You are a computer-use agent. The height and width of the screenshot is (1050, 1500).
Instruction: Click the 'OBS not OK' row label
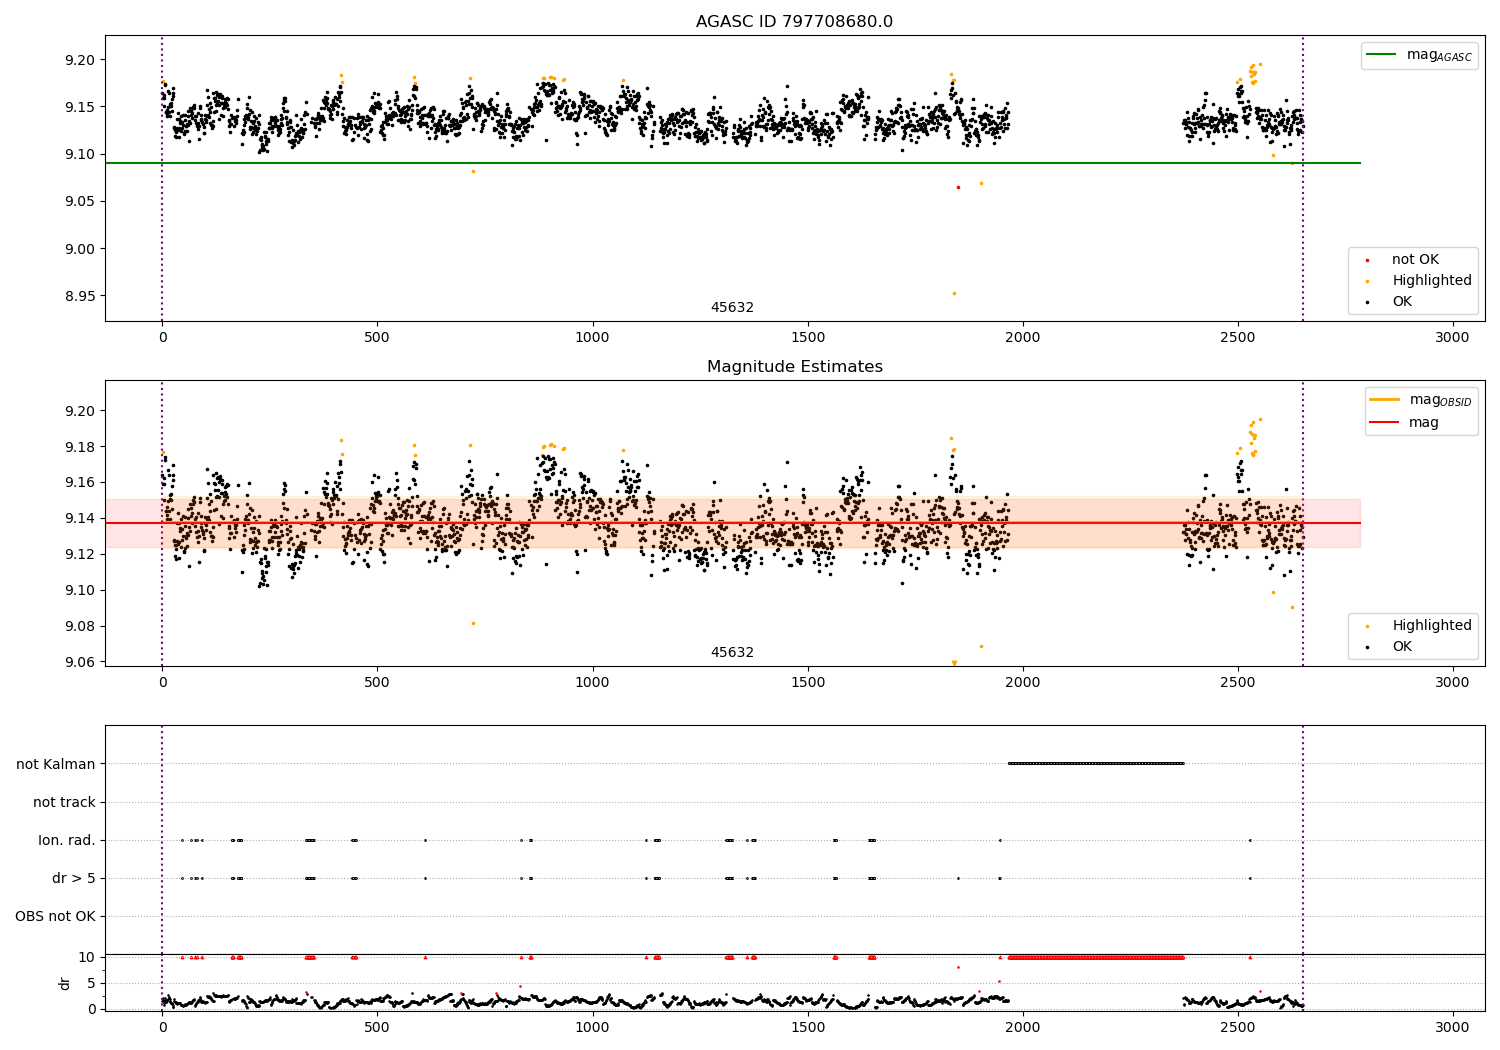pos(55,916)
